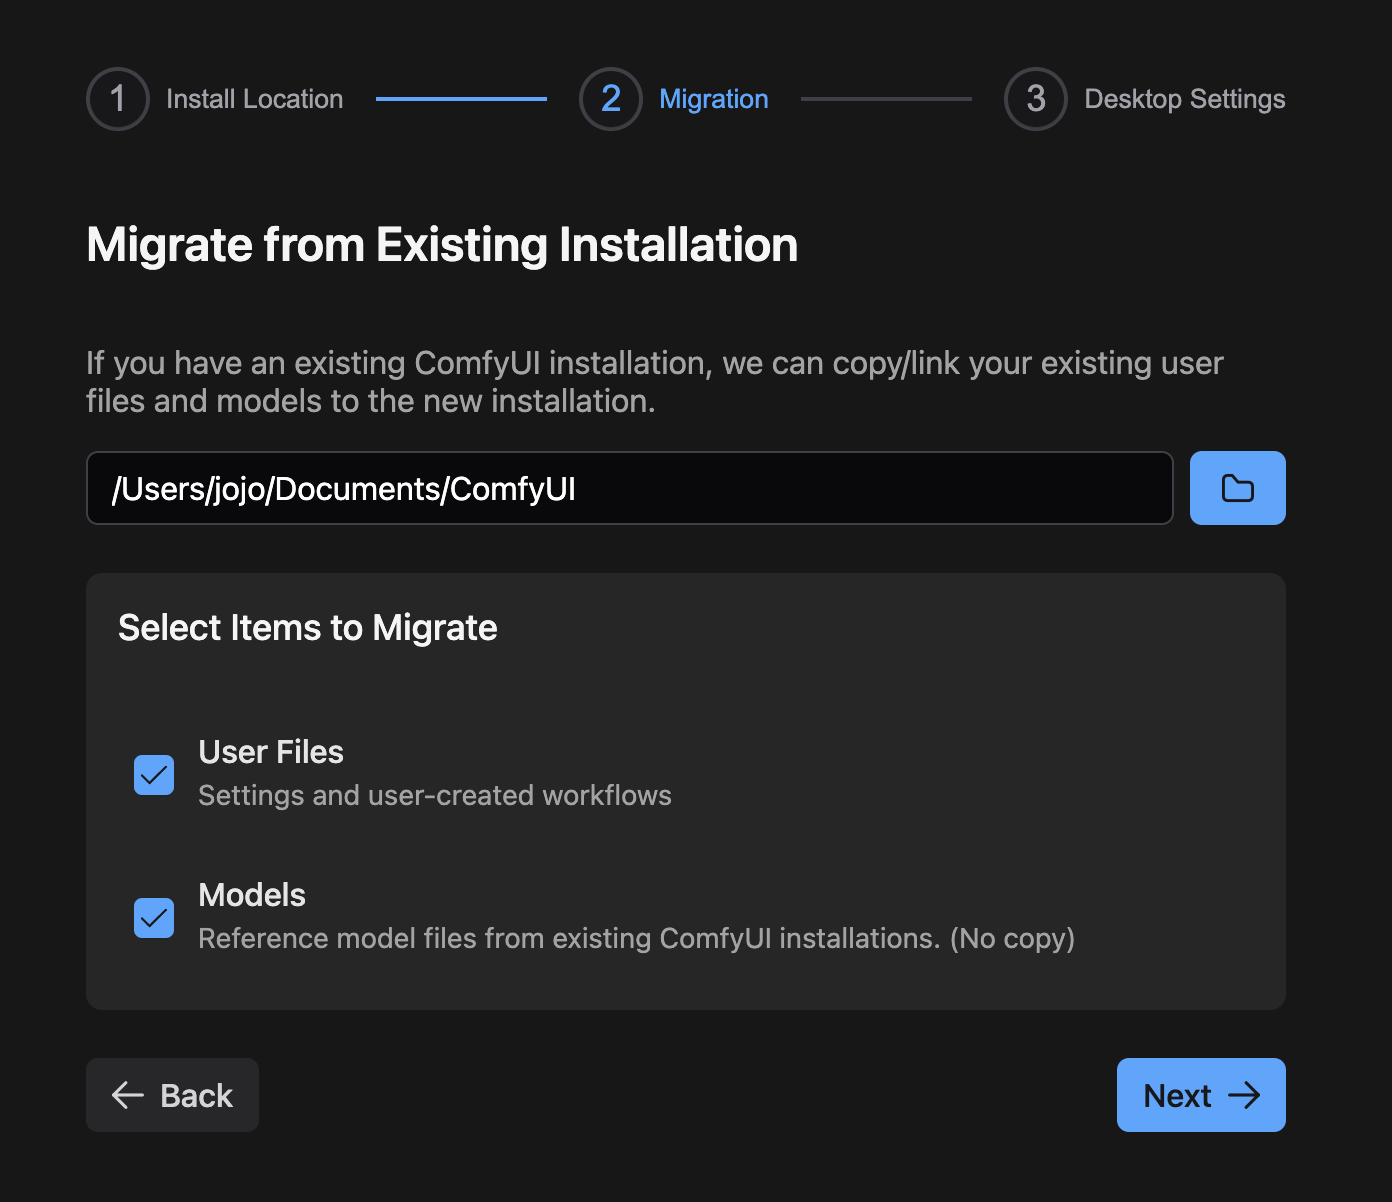This screenshot has height=1202, width=1392.
Task: Click the Models label text
Action: pos(252,895)
